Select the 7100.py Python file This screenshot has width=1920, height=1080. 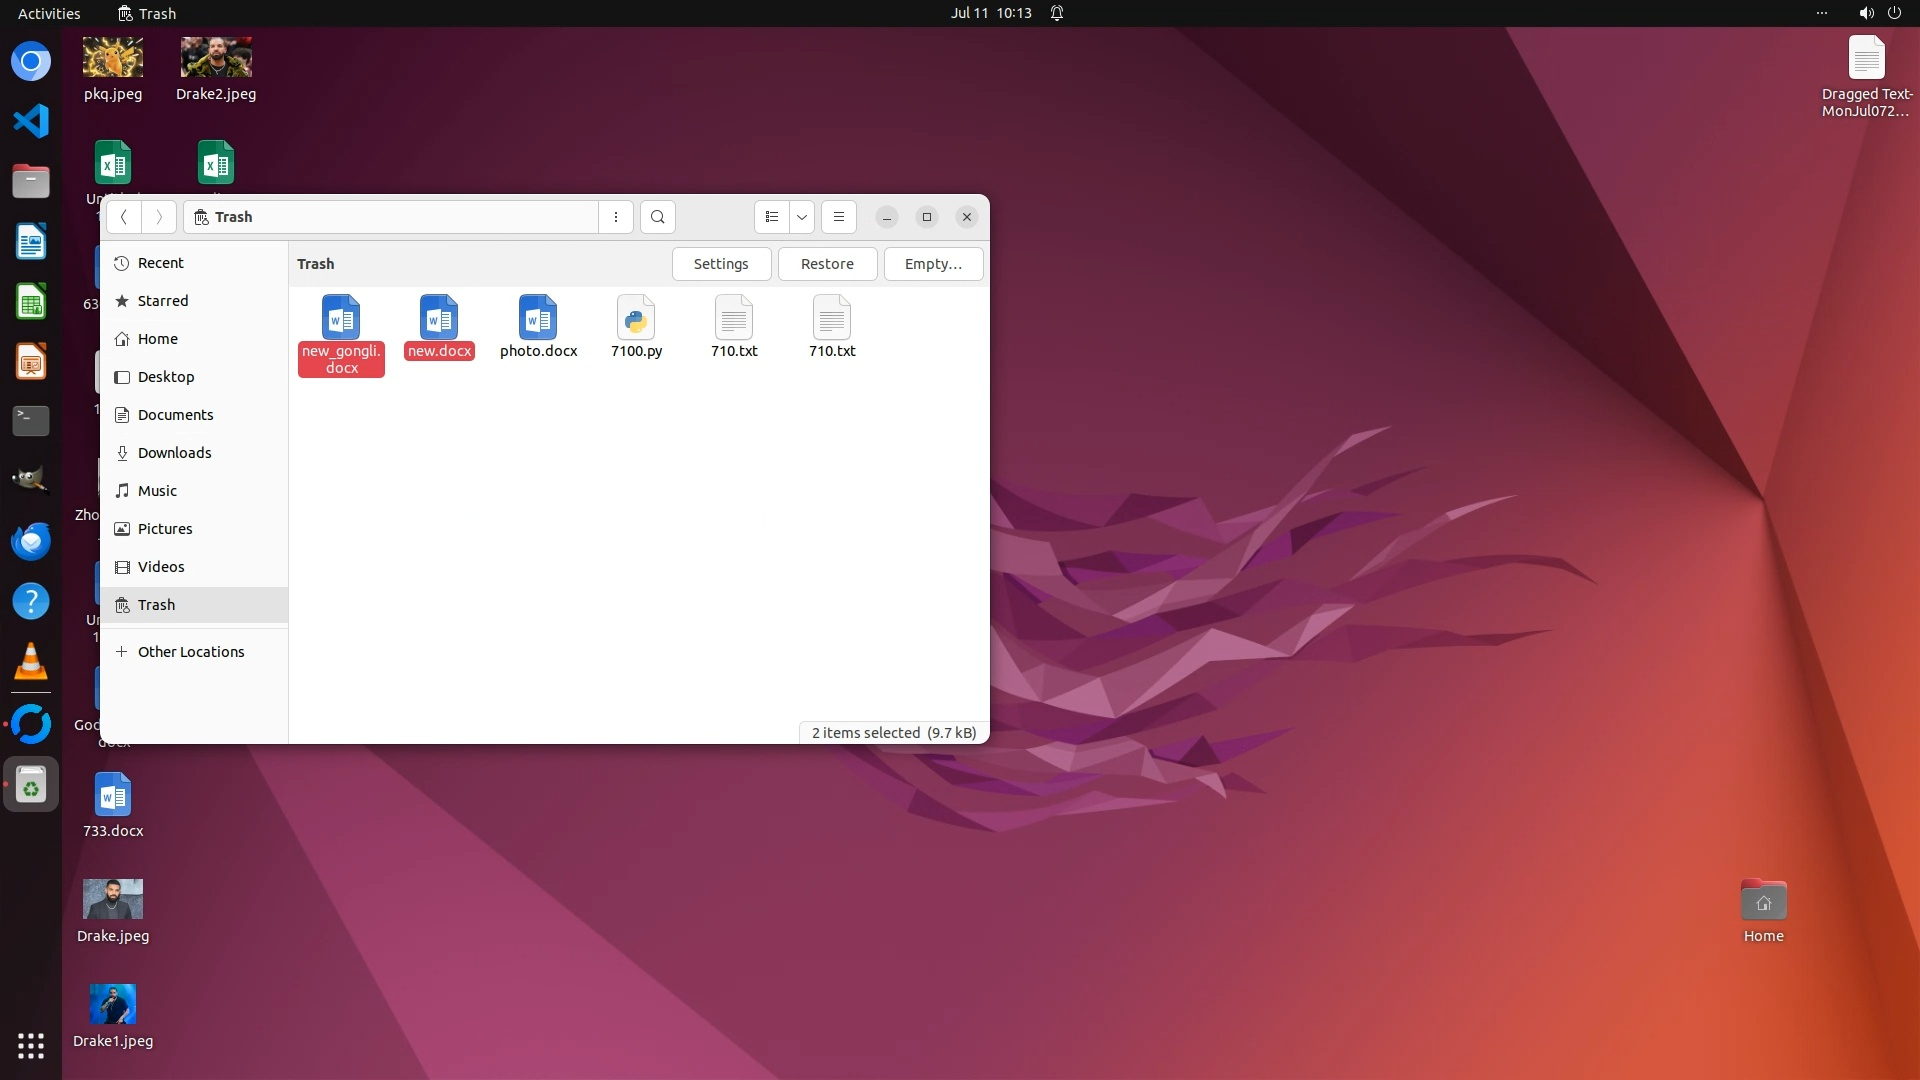click(636, 319)
